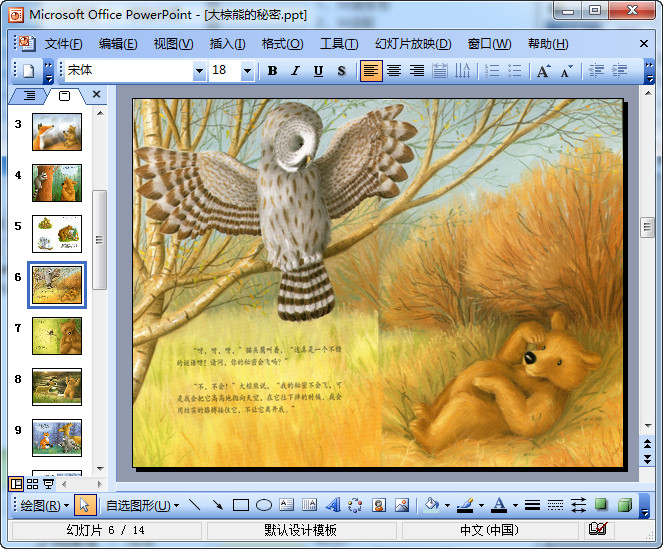Open the 工具(T) menu
The width and height of the screenshot is (663, 549).
[339, 44]
